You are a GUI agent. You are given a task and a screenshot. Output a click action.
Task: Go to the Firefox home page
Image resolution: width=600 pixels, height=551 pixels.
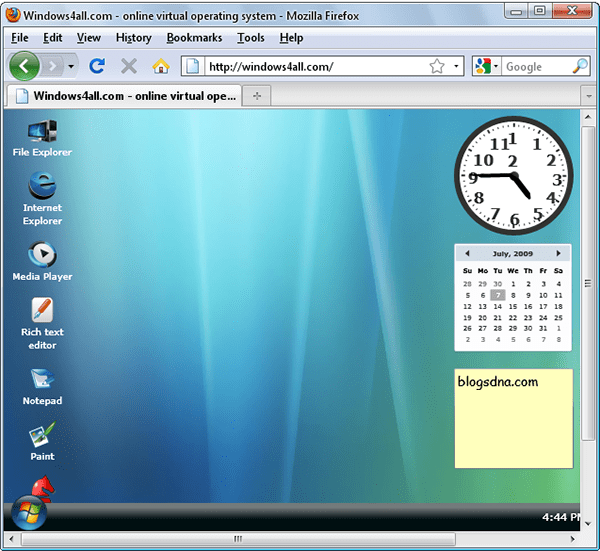click(x=161, y=66)
